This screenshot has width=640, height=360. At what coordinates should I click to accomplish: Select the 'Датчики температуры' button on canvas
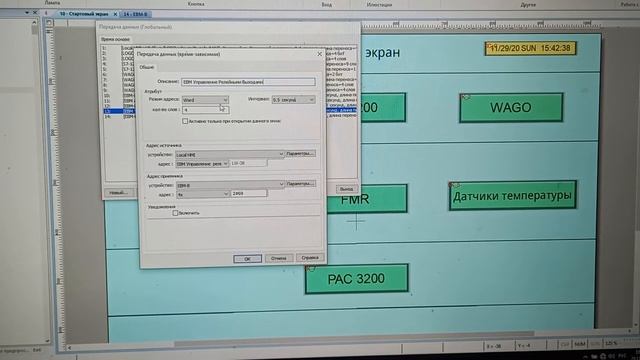coord(513,196)
